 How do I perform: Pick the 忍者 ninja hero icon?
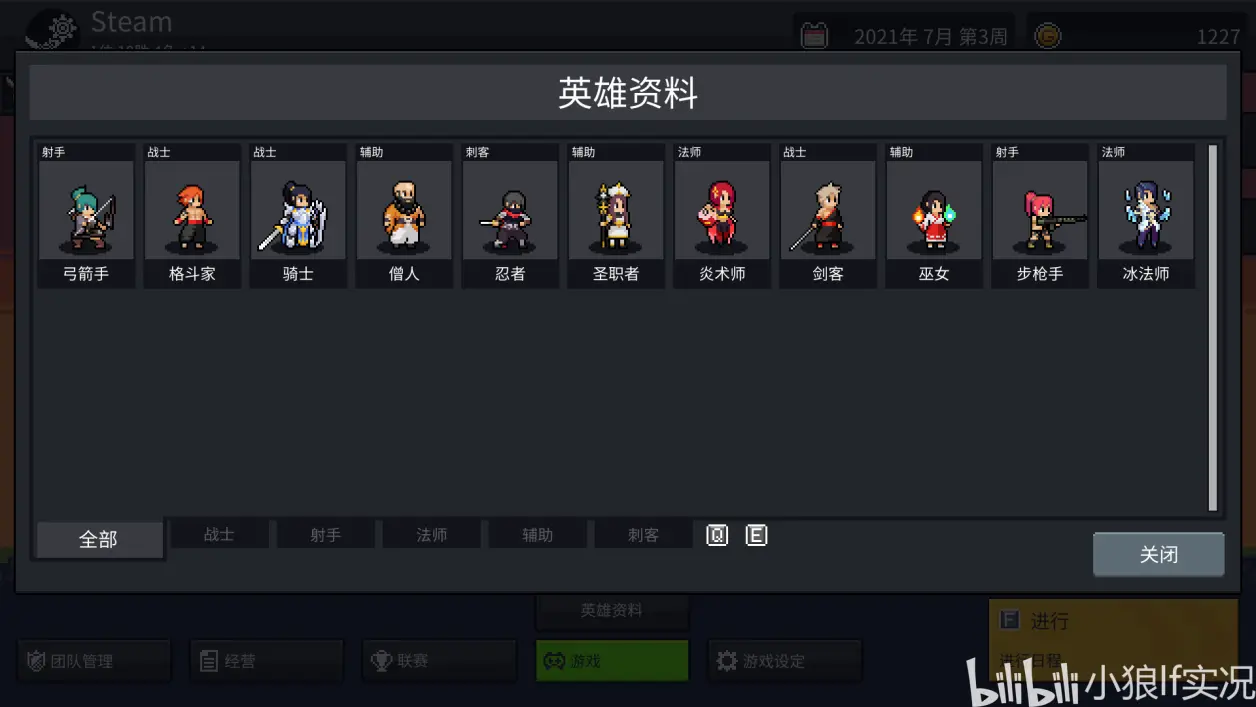click(x=510, y=216)
